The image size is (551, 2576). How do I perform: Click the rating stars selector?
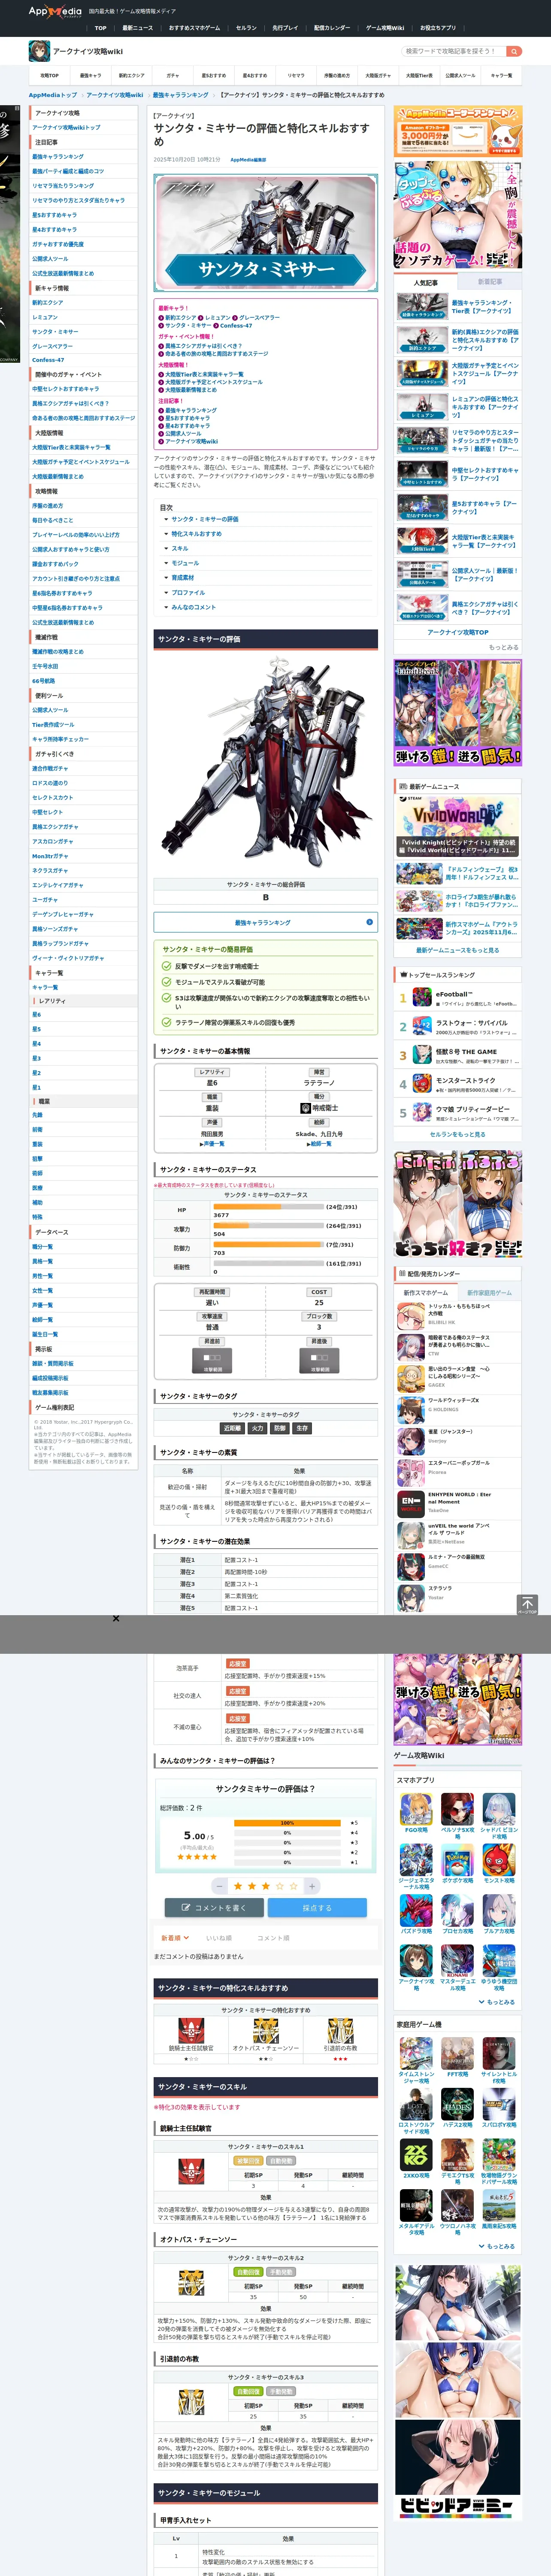(x=266, y=1885)
